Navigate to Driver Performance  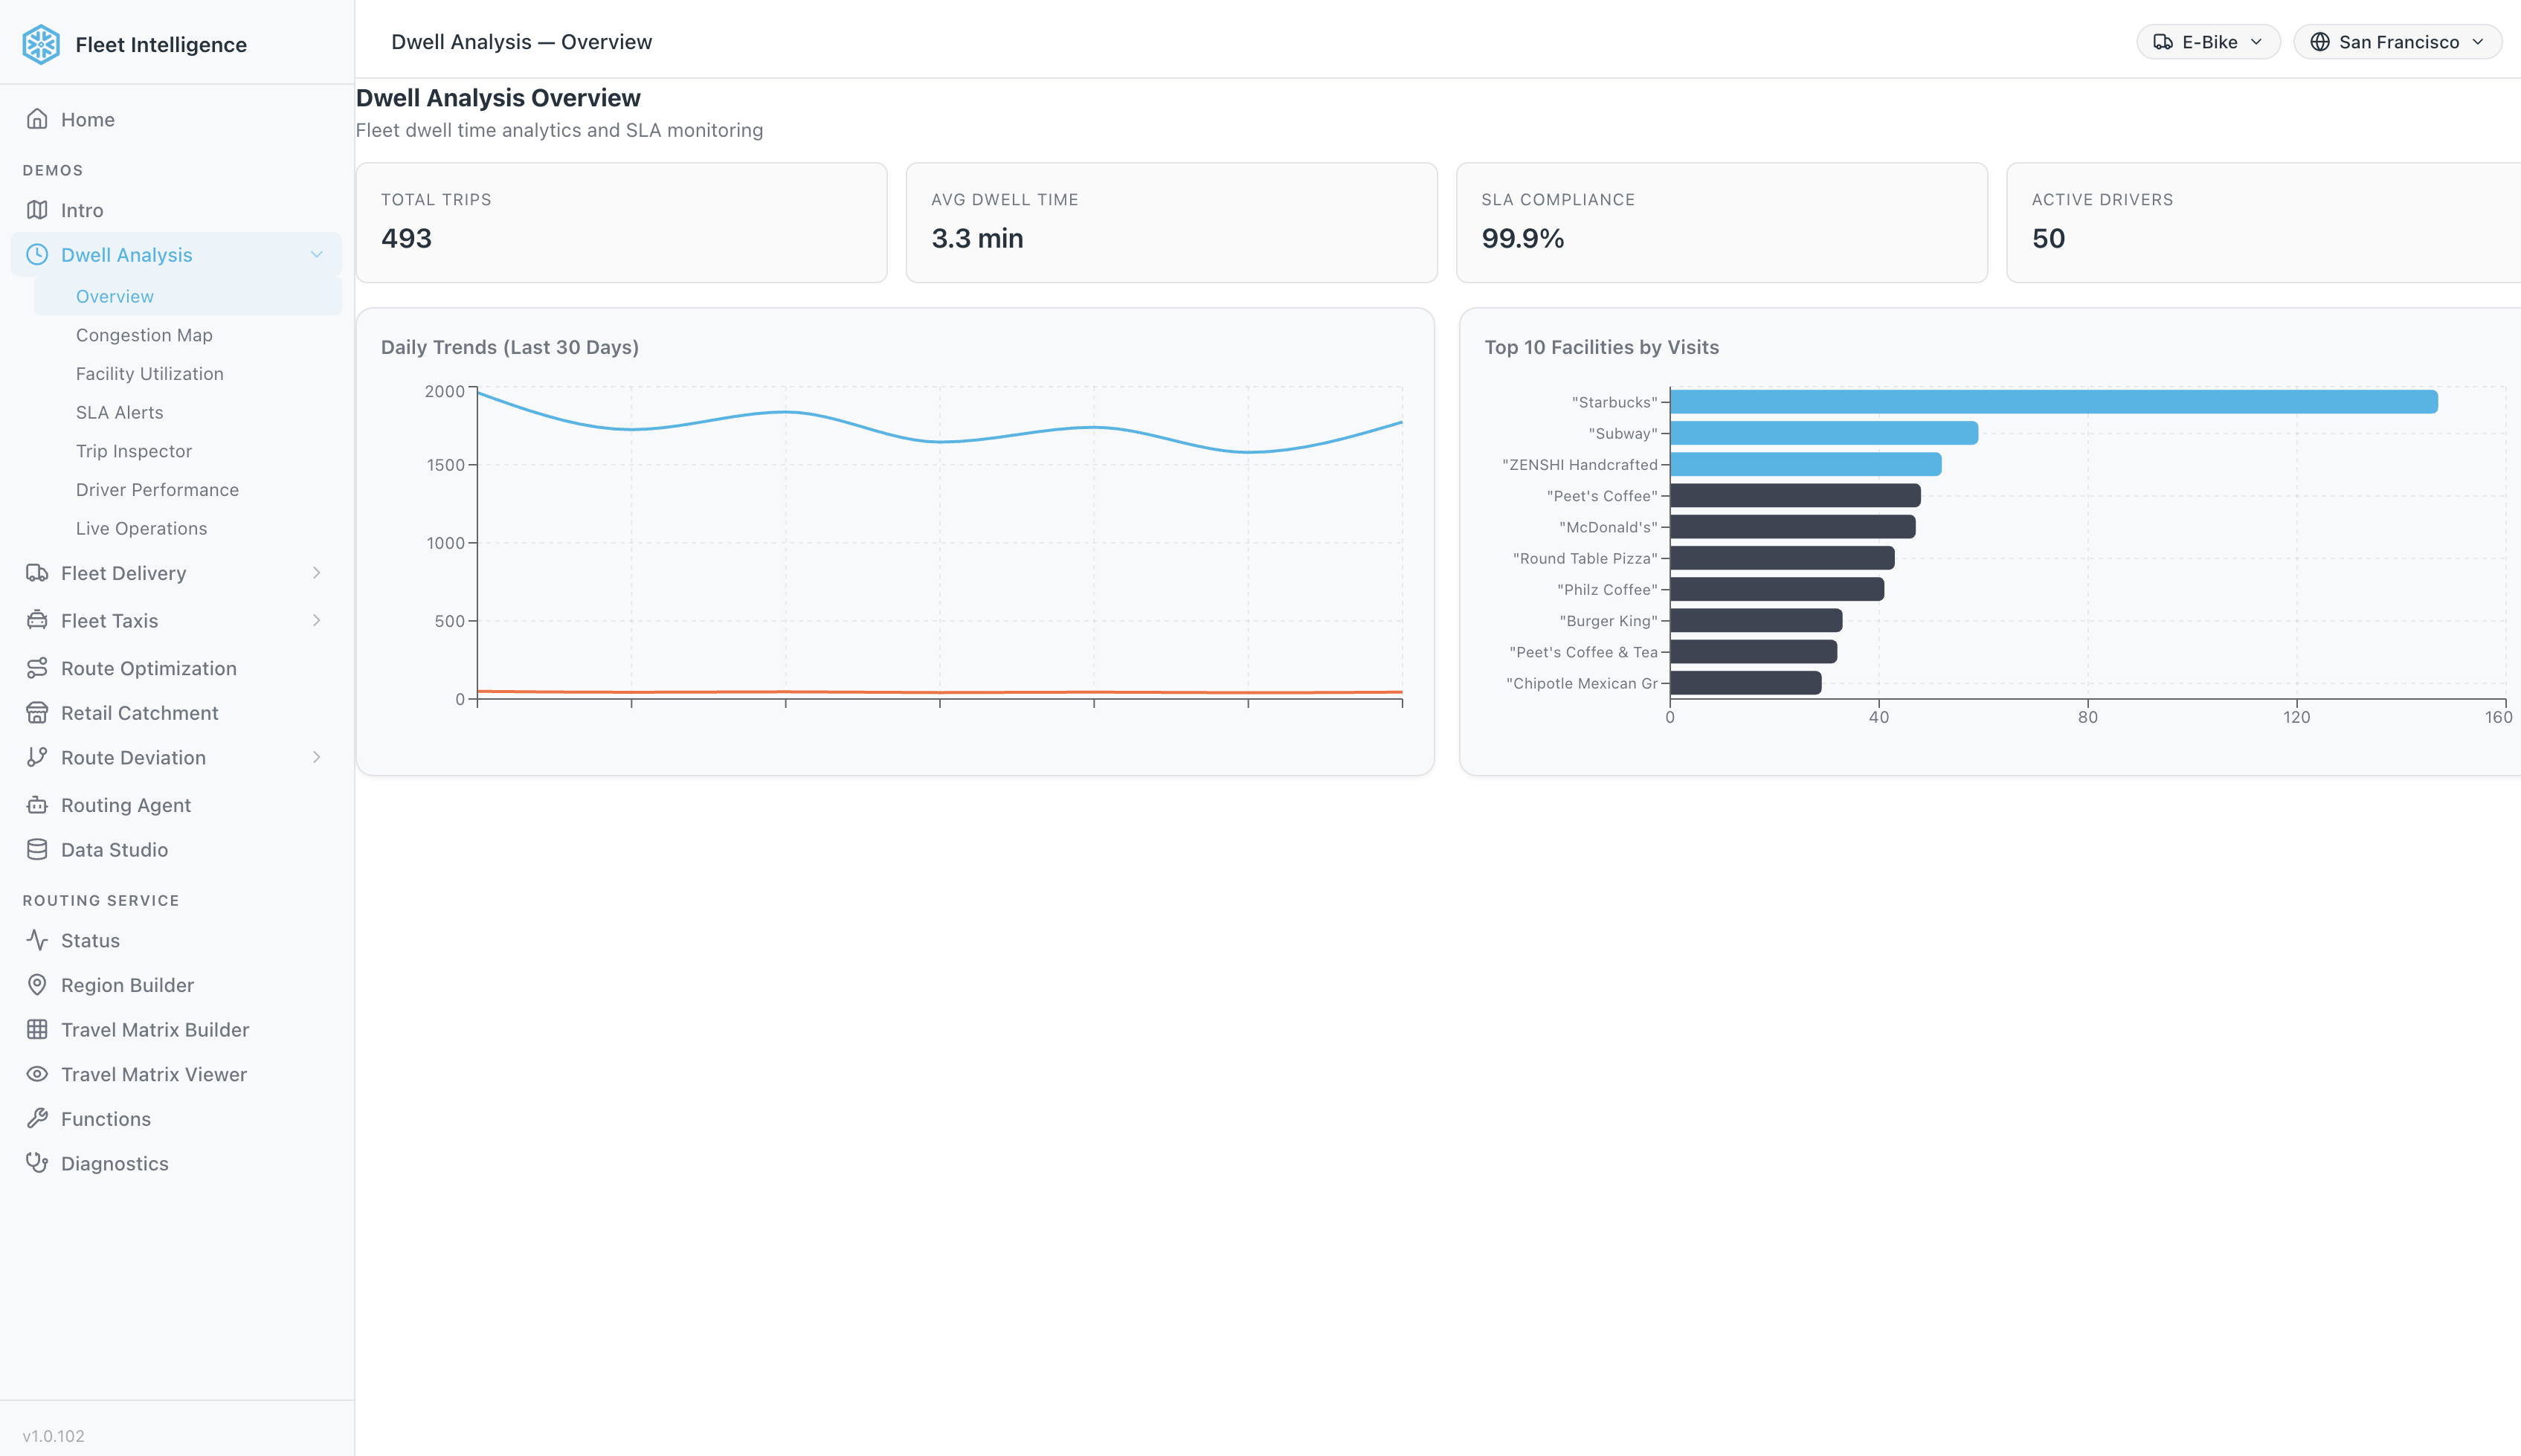(x=158, y=489)
